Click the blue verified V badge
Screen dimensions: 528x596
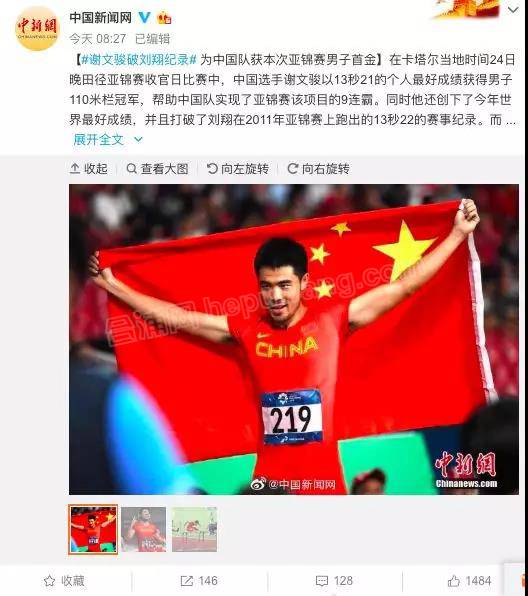tap(144, 17)
